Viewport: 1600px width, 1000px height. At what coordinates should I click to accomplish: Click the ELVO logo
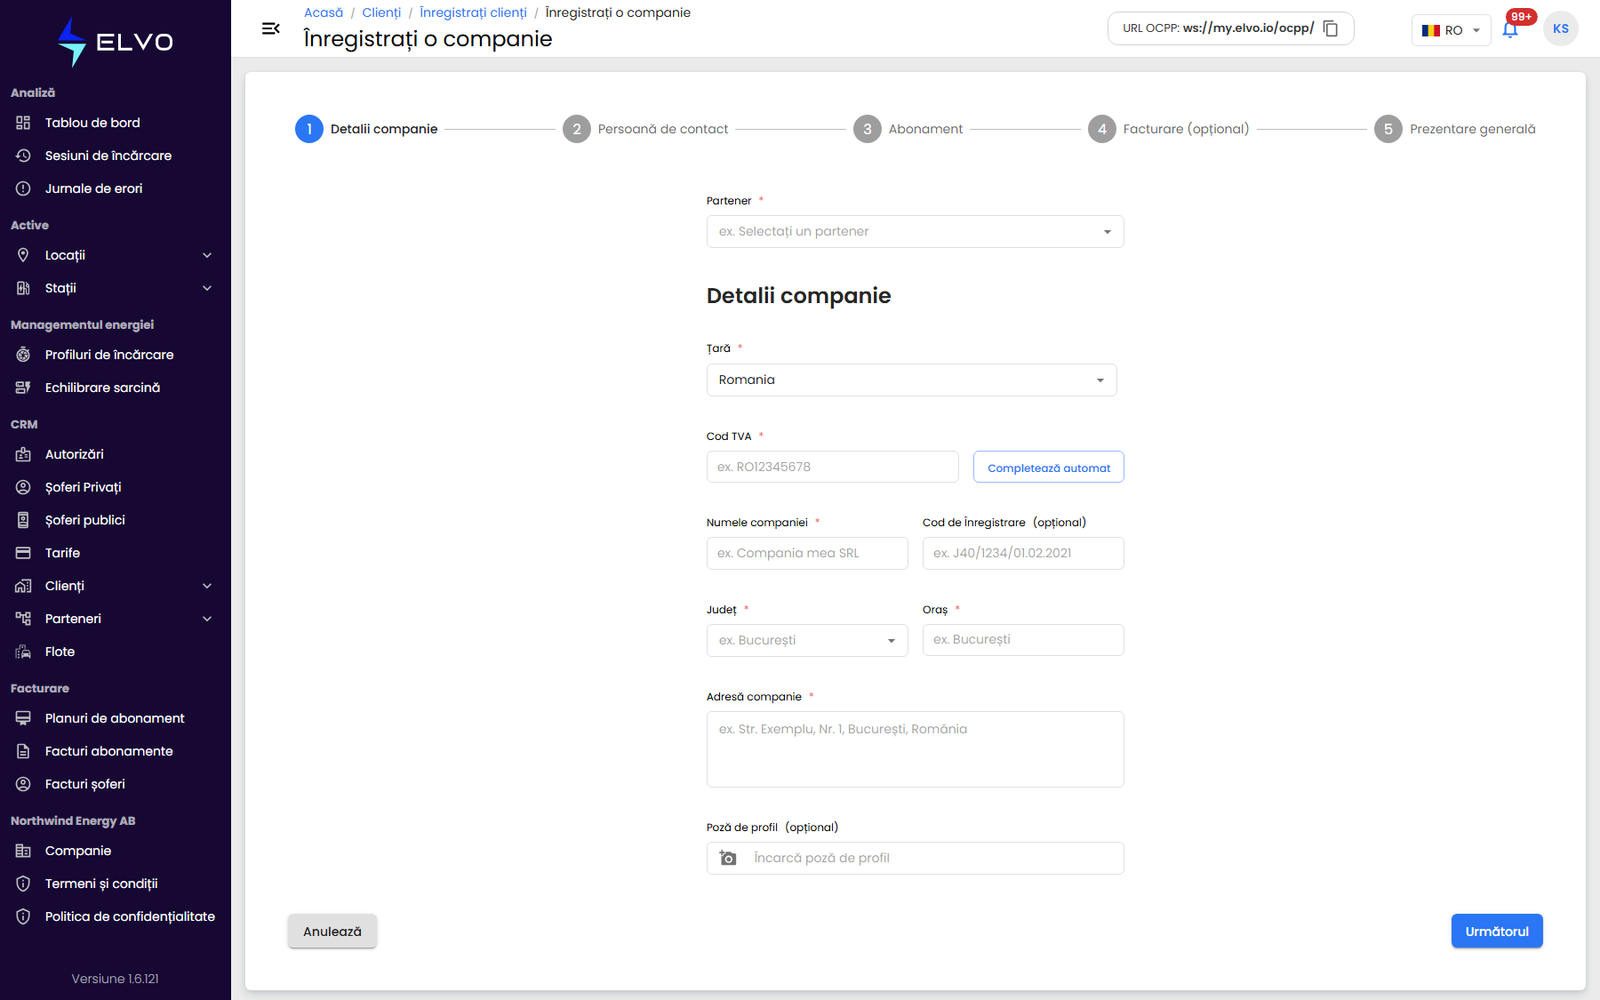pos(115,42)
